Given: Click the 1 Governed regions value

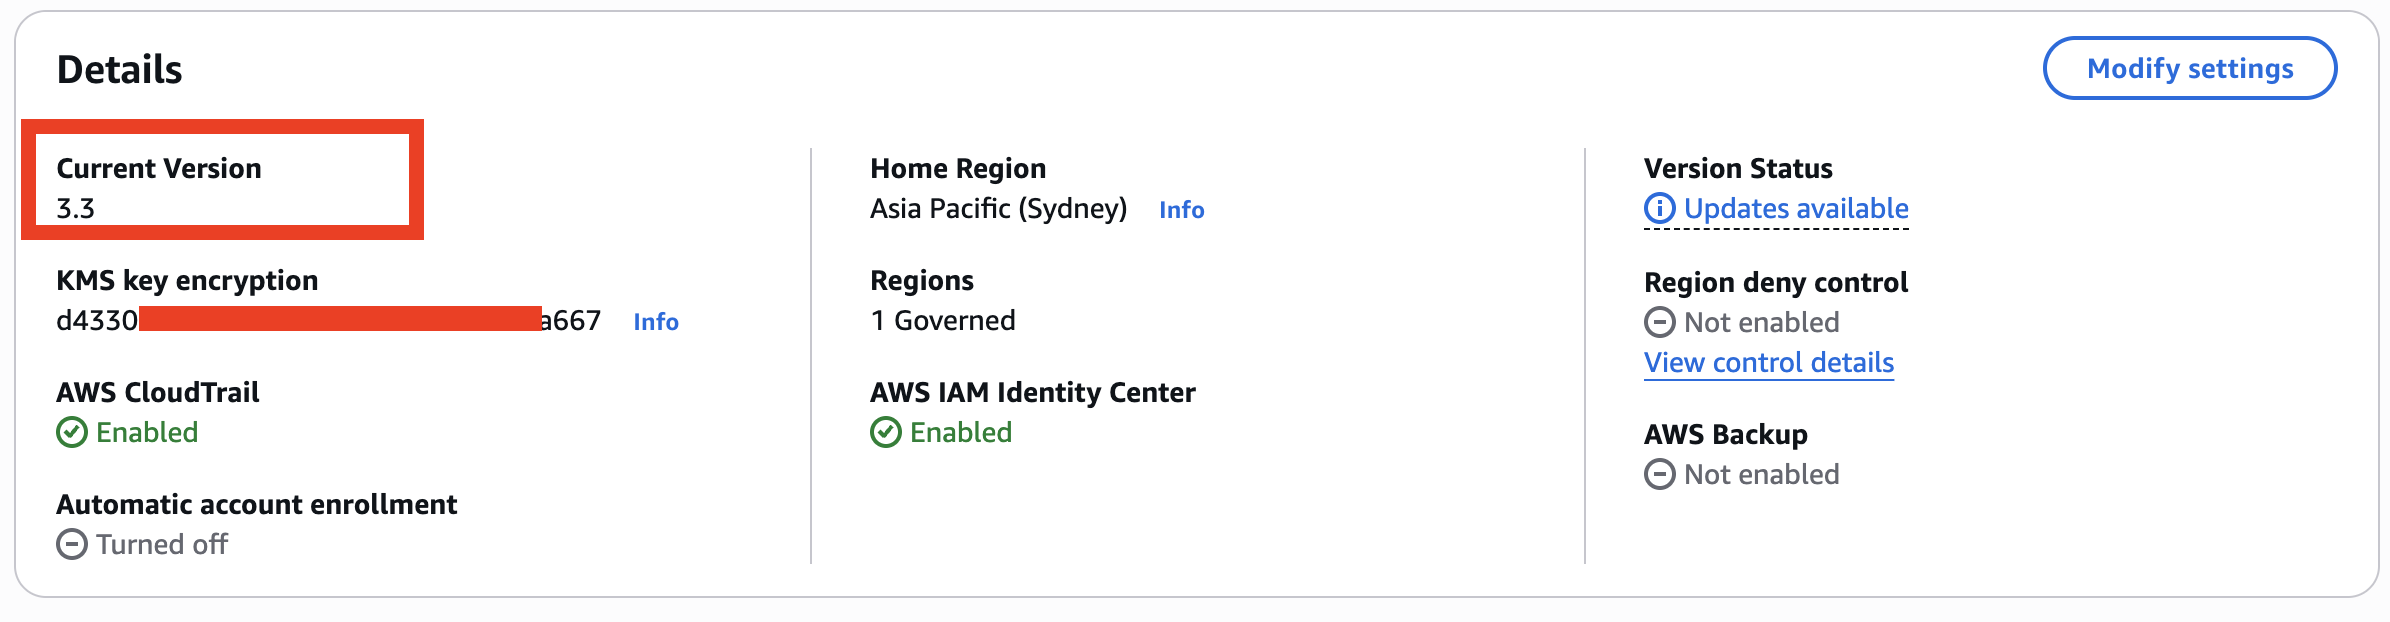Looking at the screenshot, I should (942, 321).
